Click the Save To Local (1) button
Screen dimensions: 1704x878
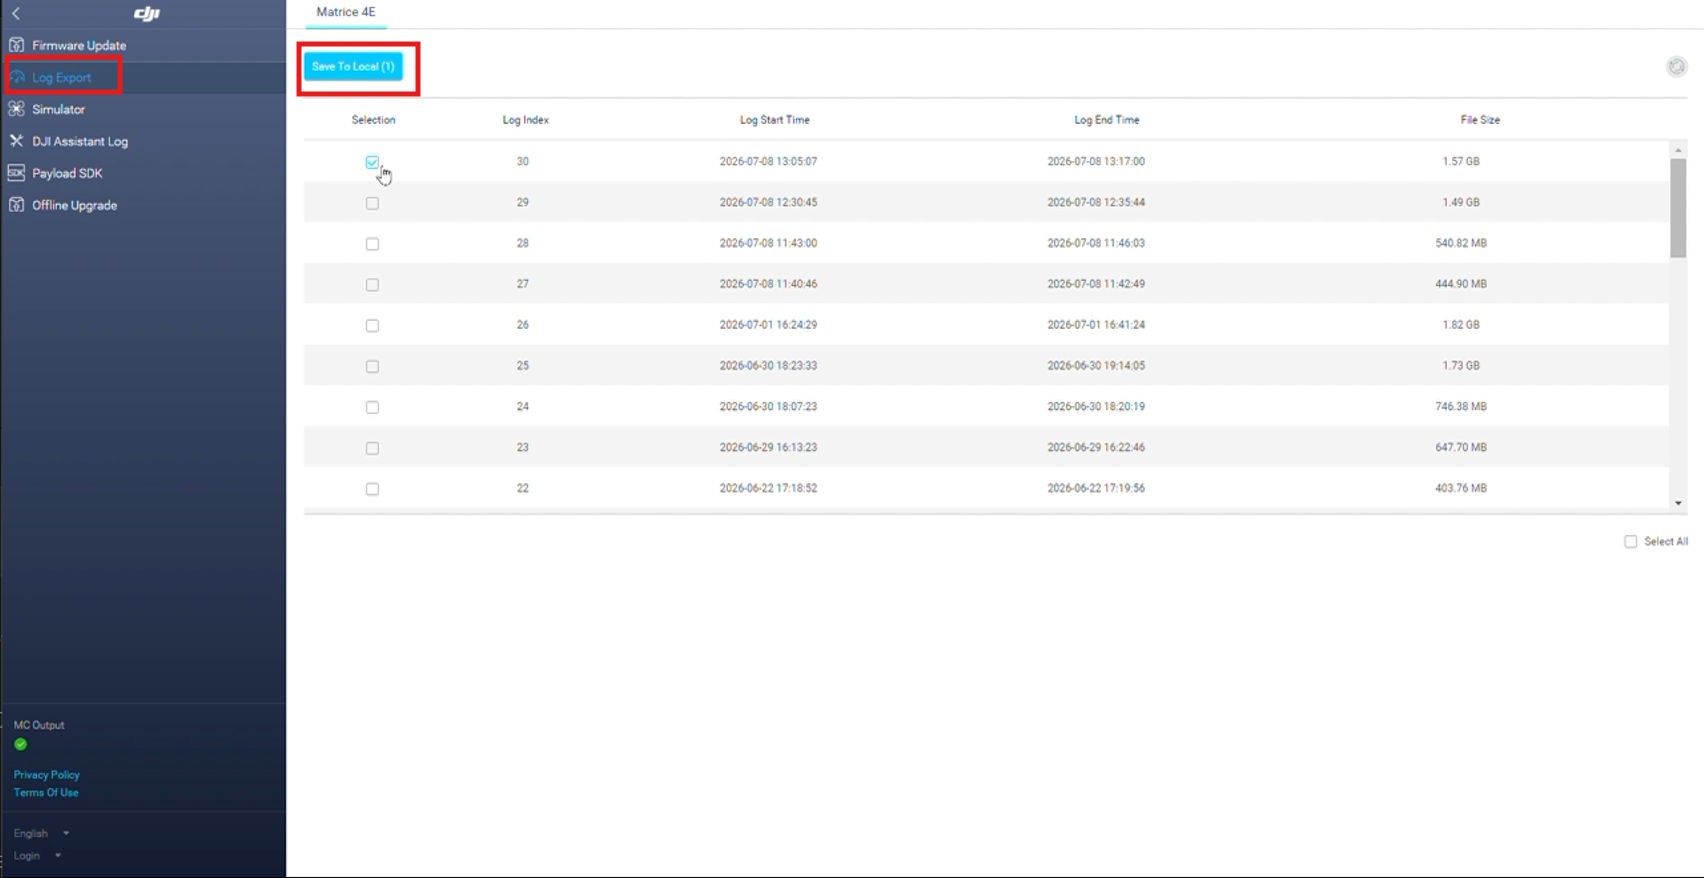pyautogui.click(x=353, y=66)
